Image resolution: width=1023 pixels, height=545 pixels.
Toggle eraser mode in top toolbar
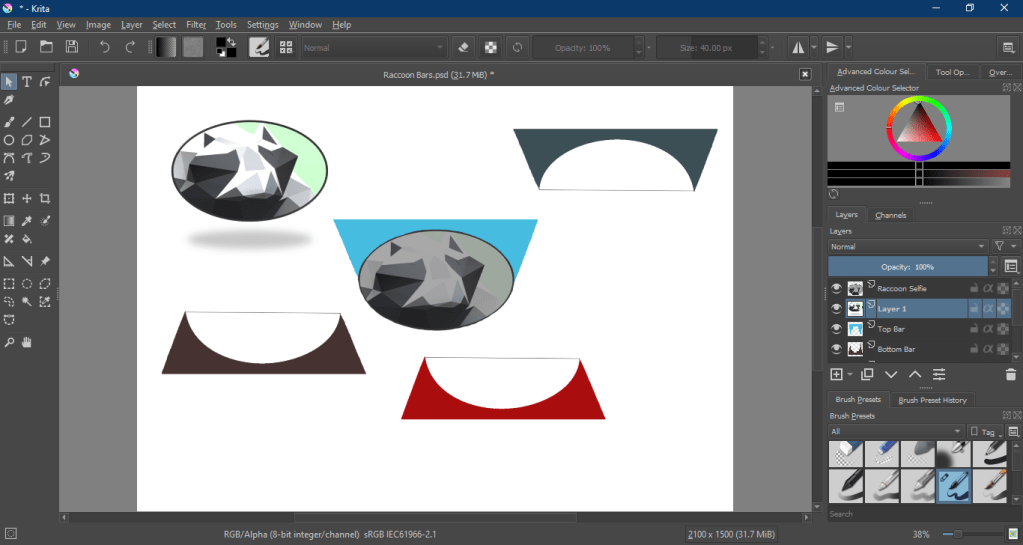click(463, 47)
